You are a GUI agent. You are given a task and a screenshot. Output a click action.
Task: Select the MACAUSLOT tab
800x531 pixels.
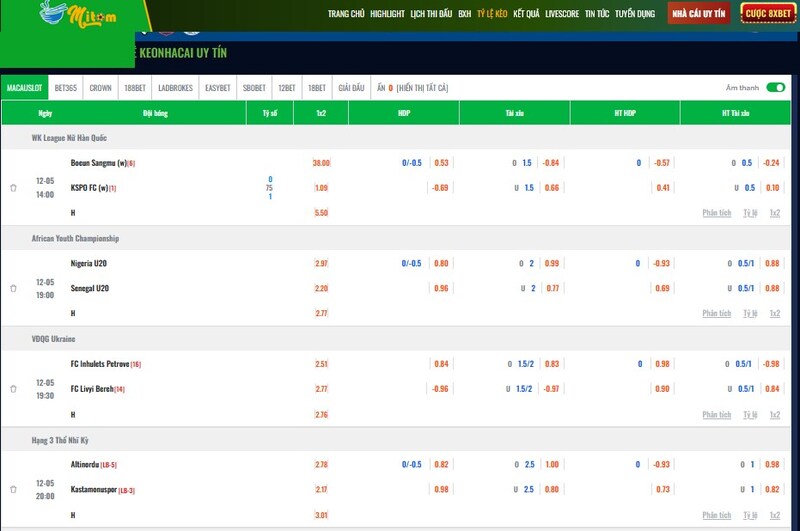(x=24, y=88)
